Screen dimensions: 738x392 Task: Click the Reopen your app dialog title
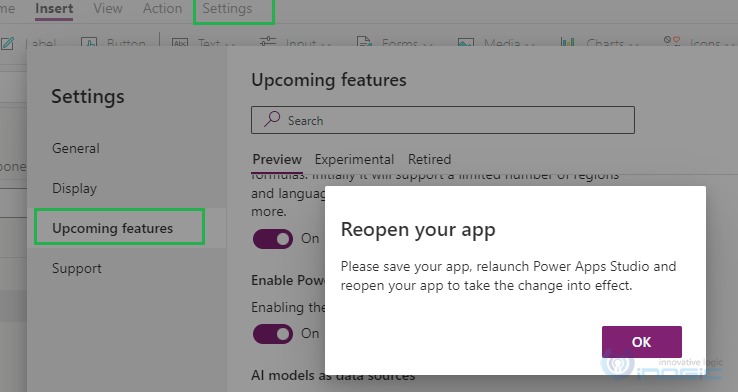point(418,230)
